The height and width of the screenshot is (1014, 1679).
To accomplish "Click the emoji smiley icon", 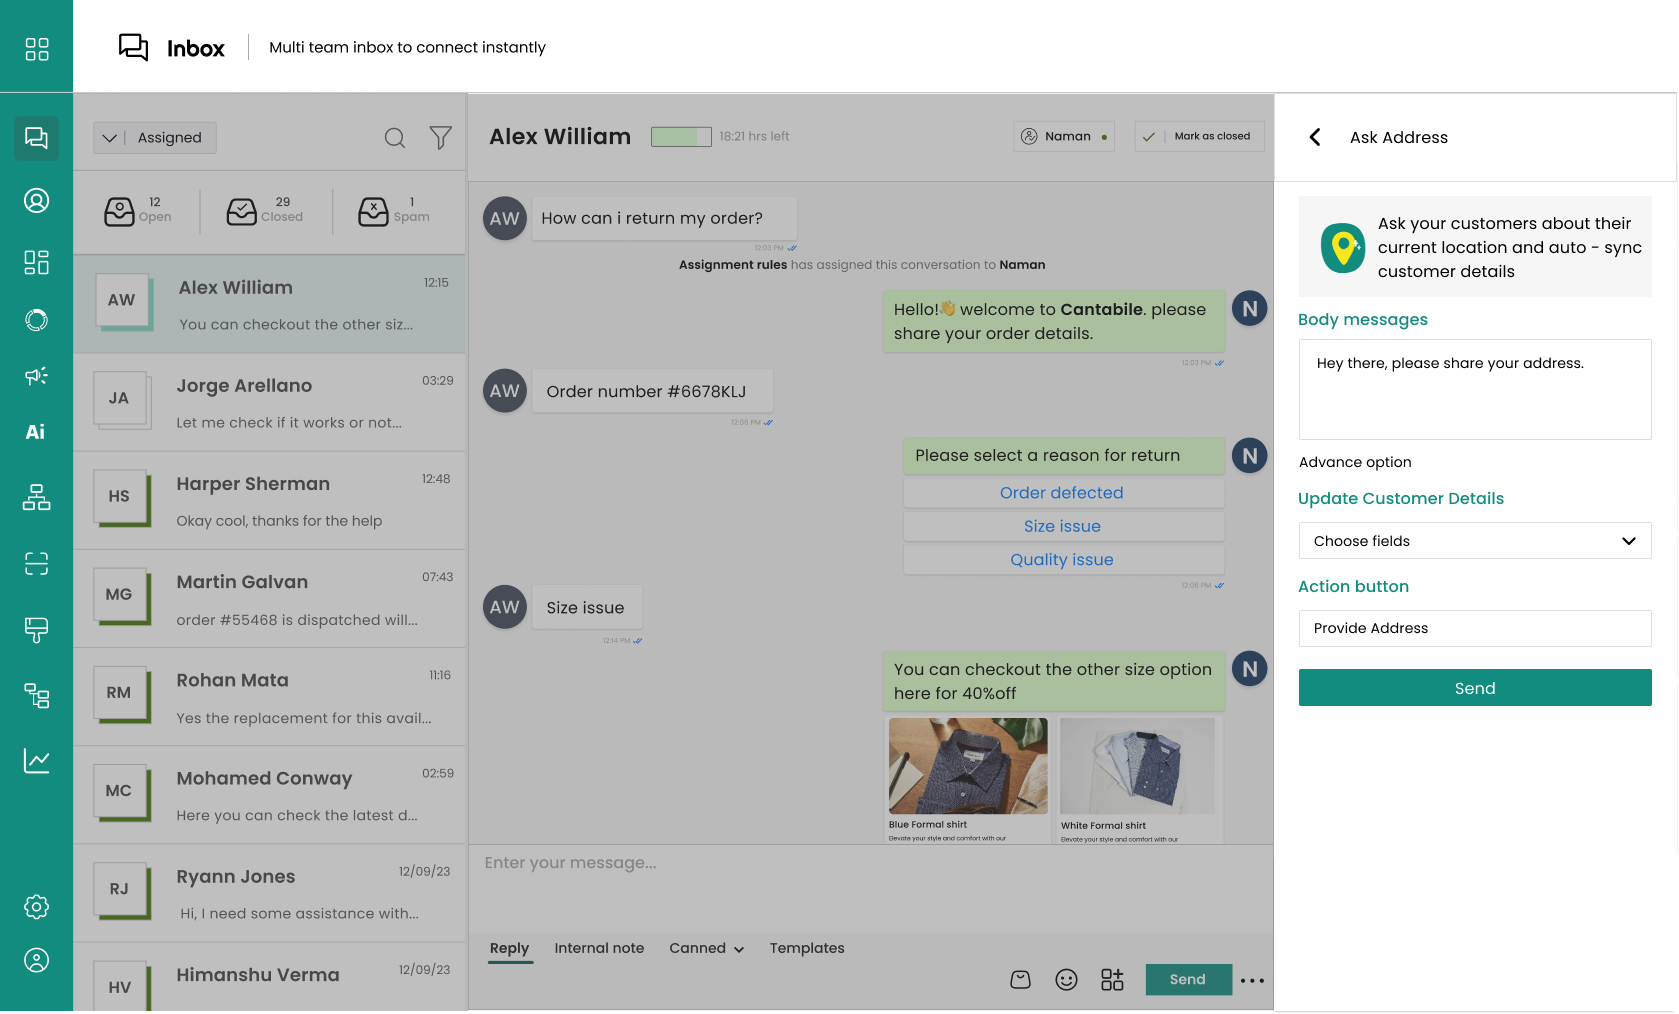I will (1066, 980).
